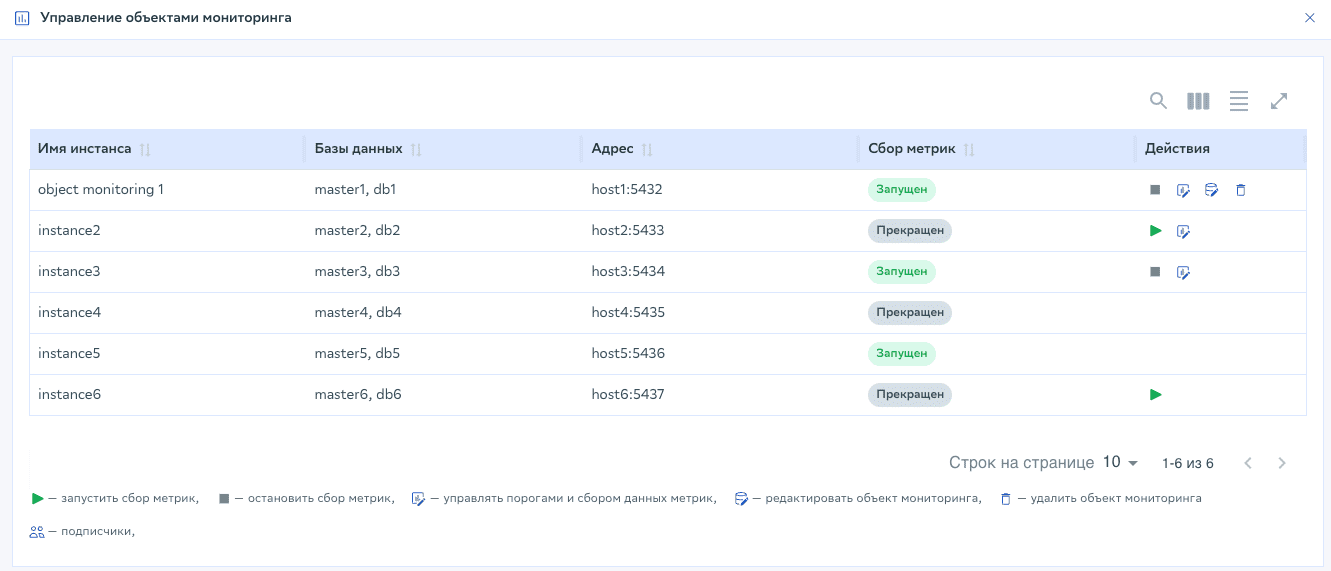The width and height of the screenshot is (1331, 571).
Task: Select the instance3 name cell
Action: [x=69, y=271]
